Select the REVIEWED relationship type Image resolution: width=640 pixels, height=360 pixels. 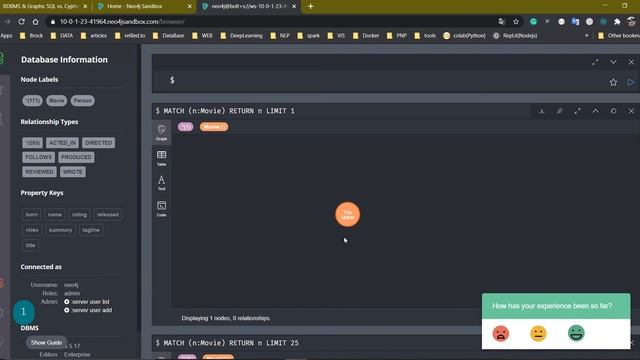tap(39, 172)
